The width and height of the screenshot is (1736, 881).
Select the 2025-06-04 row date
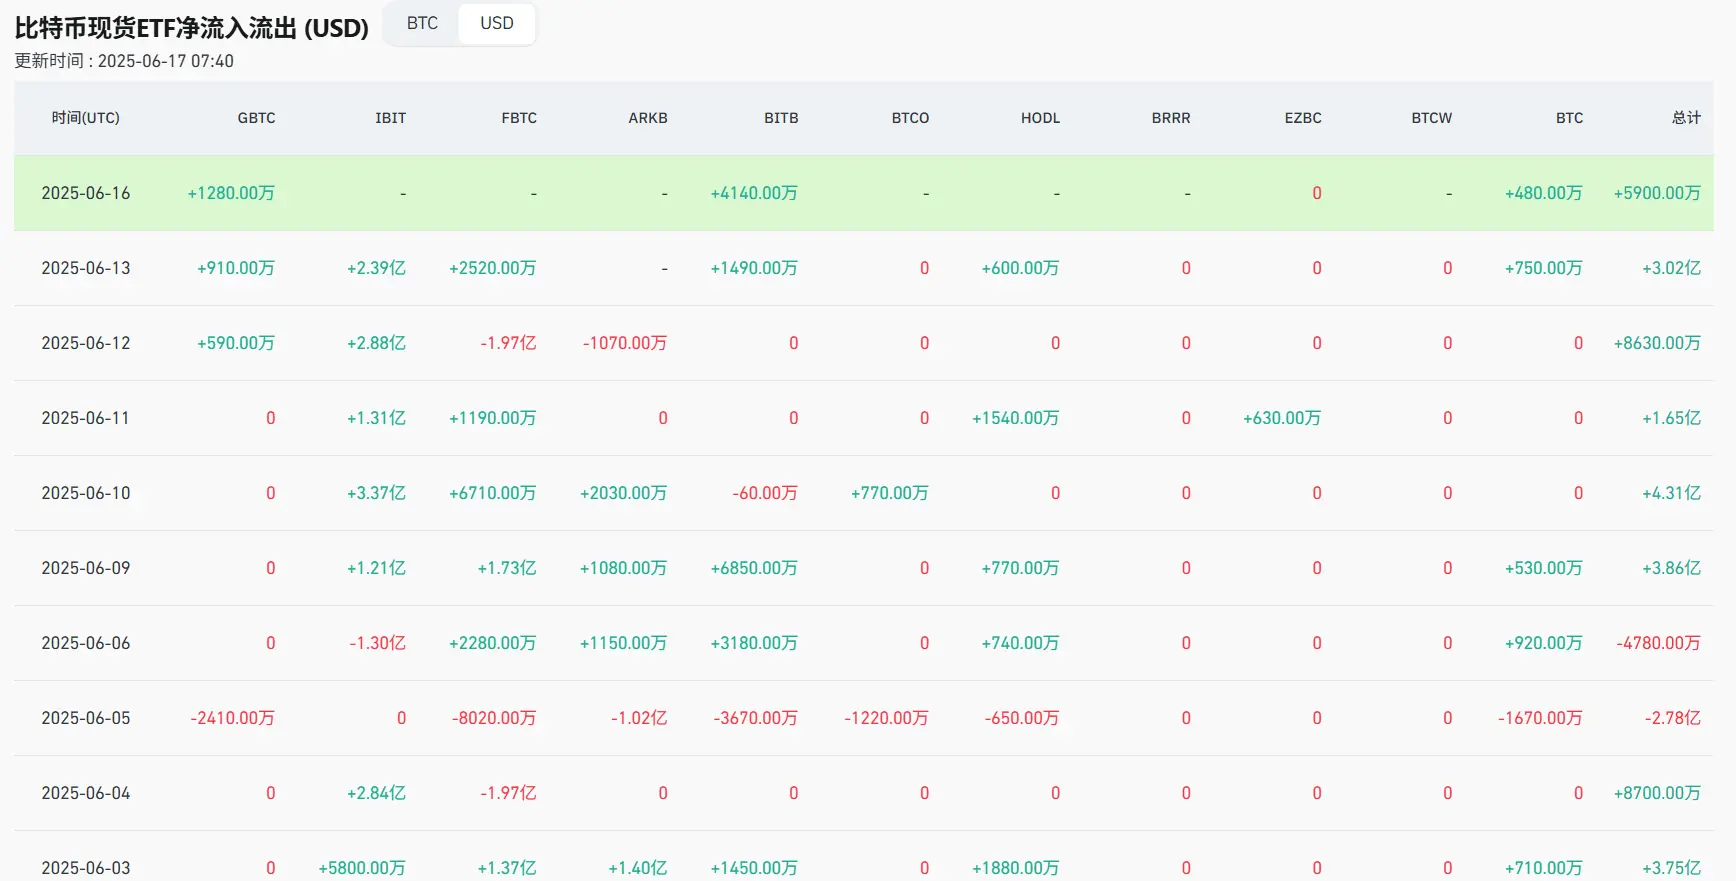(x=86, y=793)
